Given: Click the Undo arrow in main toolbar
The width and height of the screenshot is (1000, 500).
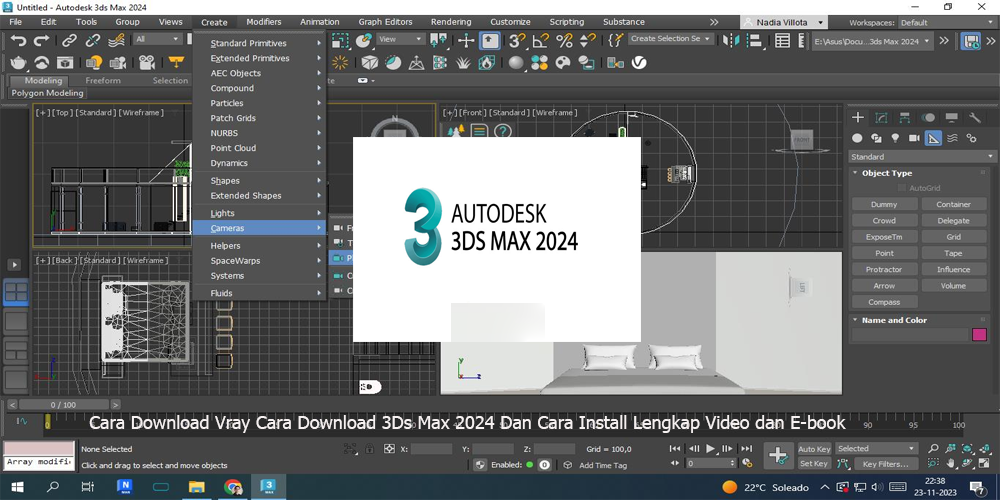Looking at the screenshot, I should [18, 41].
